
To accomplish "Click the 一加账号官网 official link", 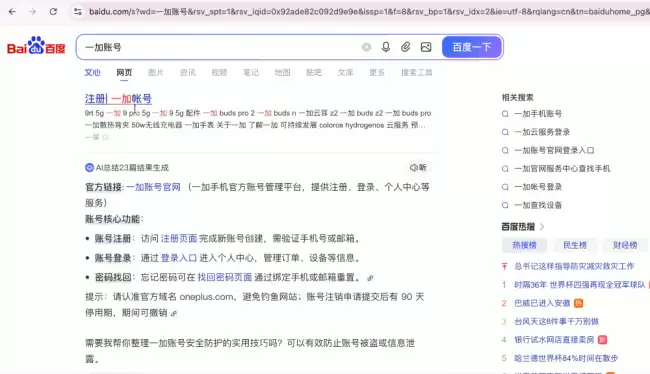I will pyautogui.click(x=153, y=187).
